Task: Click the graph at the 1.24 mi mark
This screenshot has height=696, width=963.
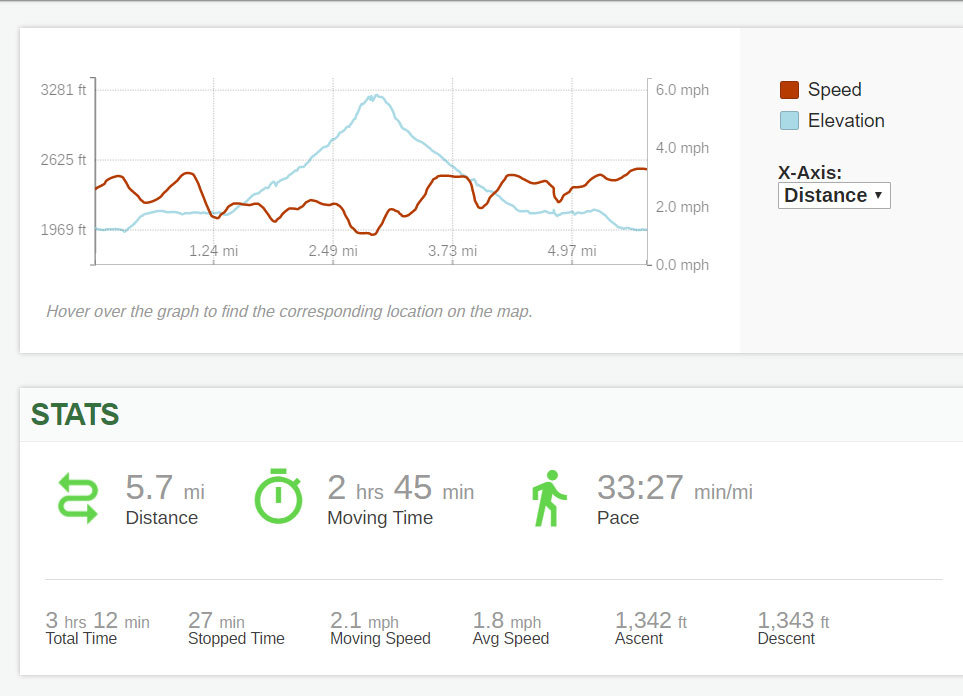Action: [x=214, y=200]
